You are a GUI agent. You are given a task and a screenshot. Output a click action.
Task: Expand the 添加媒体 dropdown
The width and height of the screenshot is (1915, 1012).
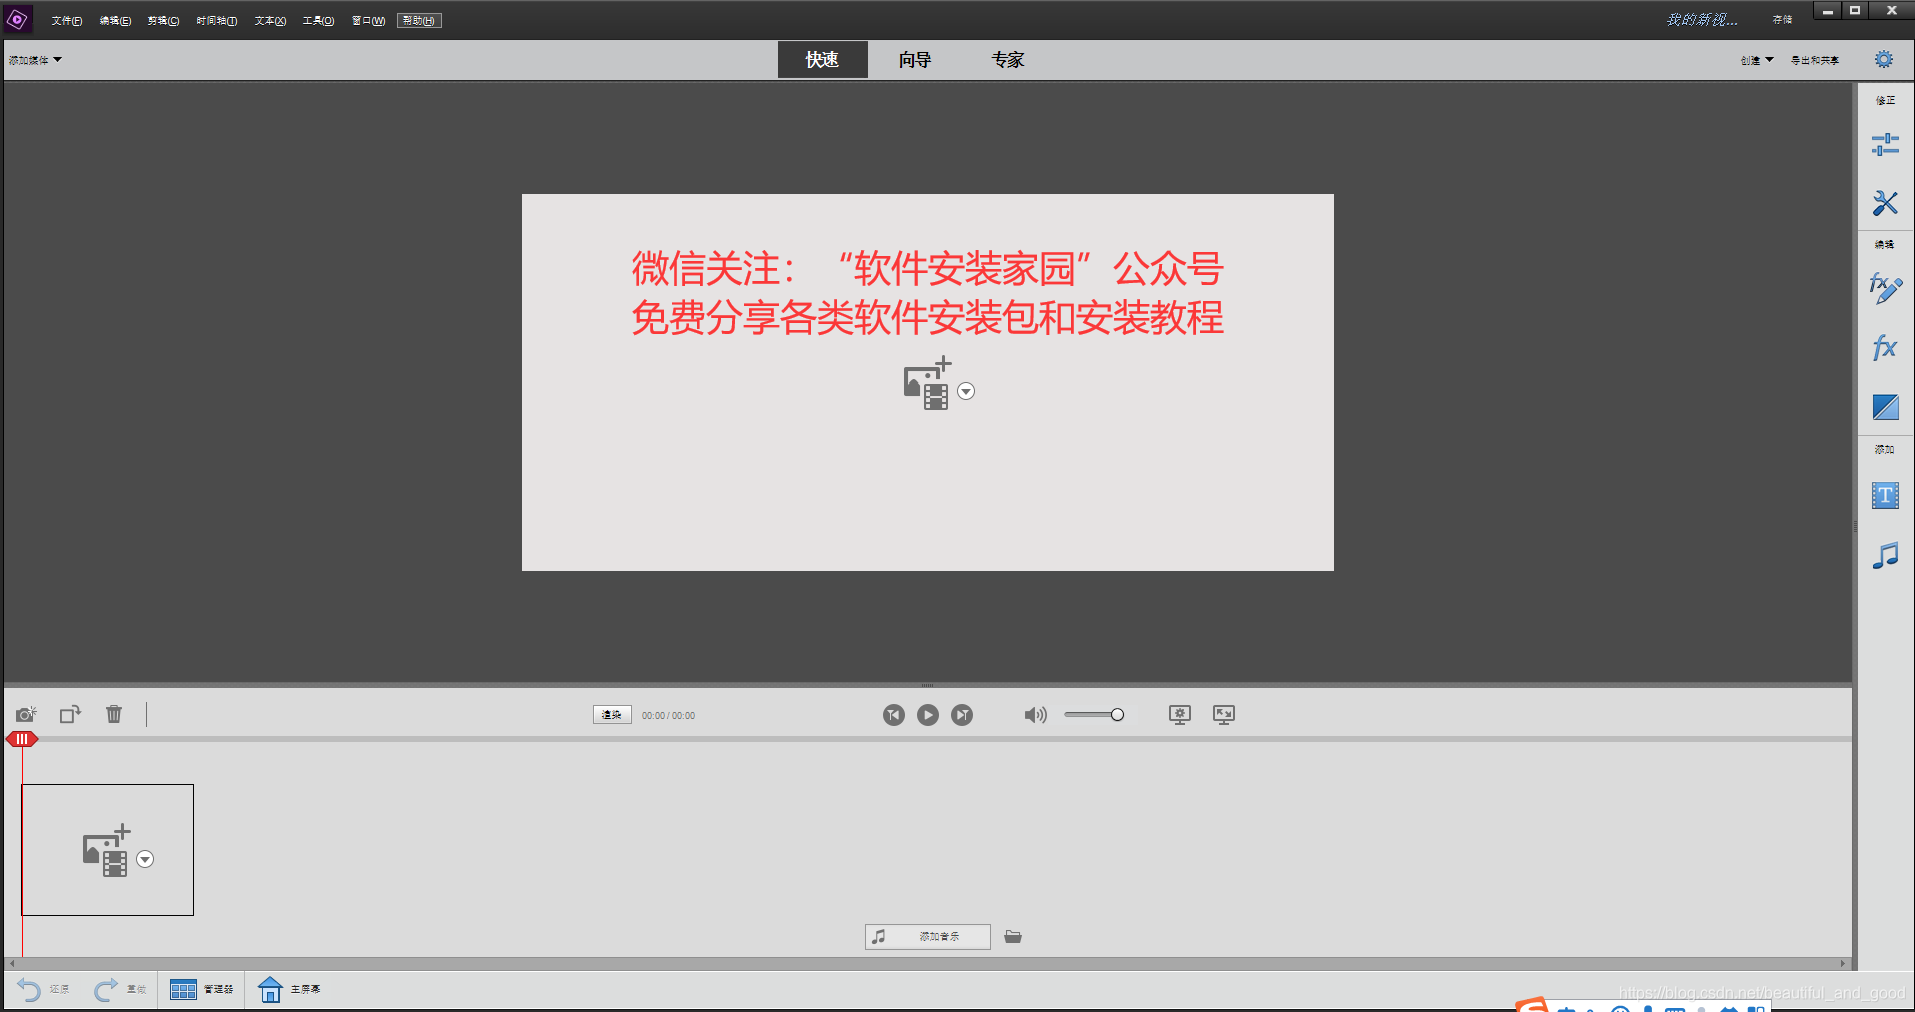tap(35, 60)
